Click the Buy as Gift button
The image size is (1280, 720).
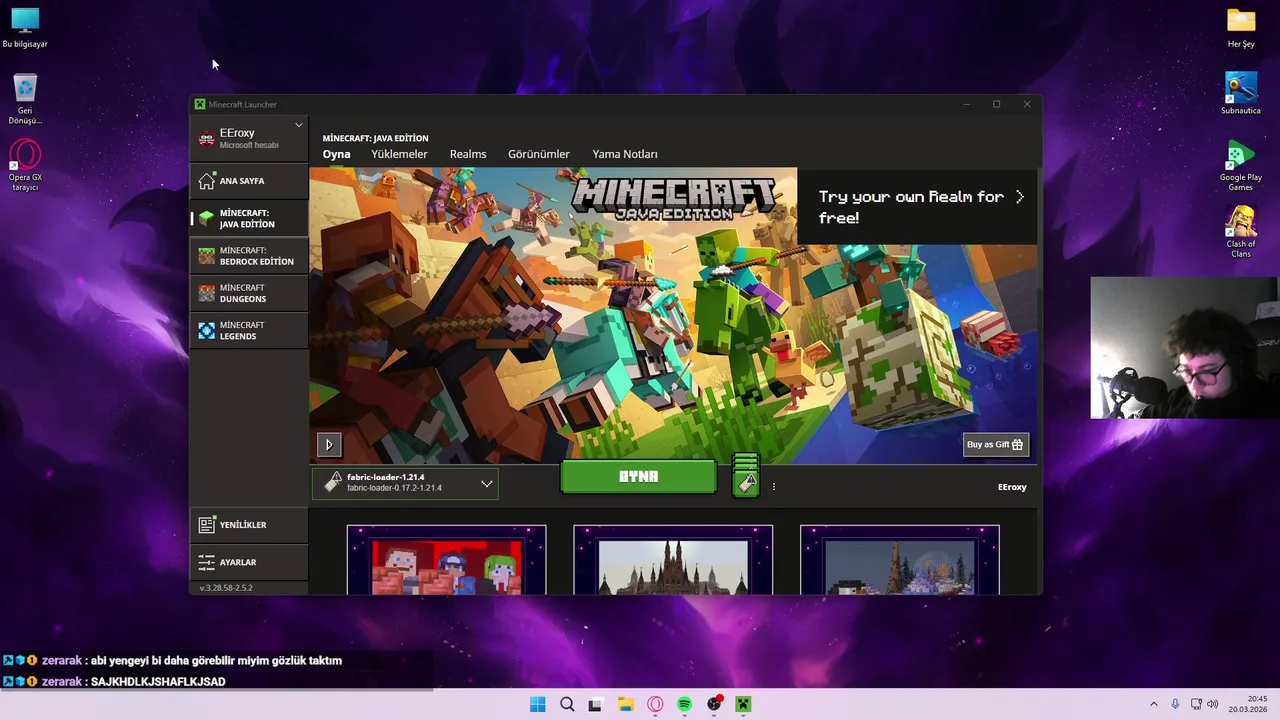tap(995, 445)
